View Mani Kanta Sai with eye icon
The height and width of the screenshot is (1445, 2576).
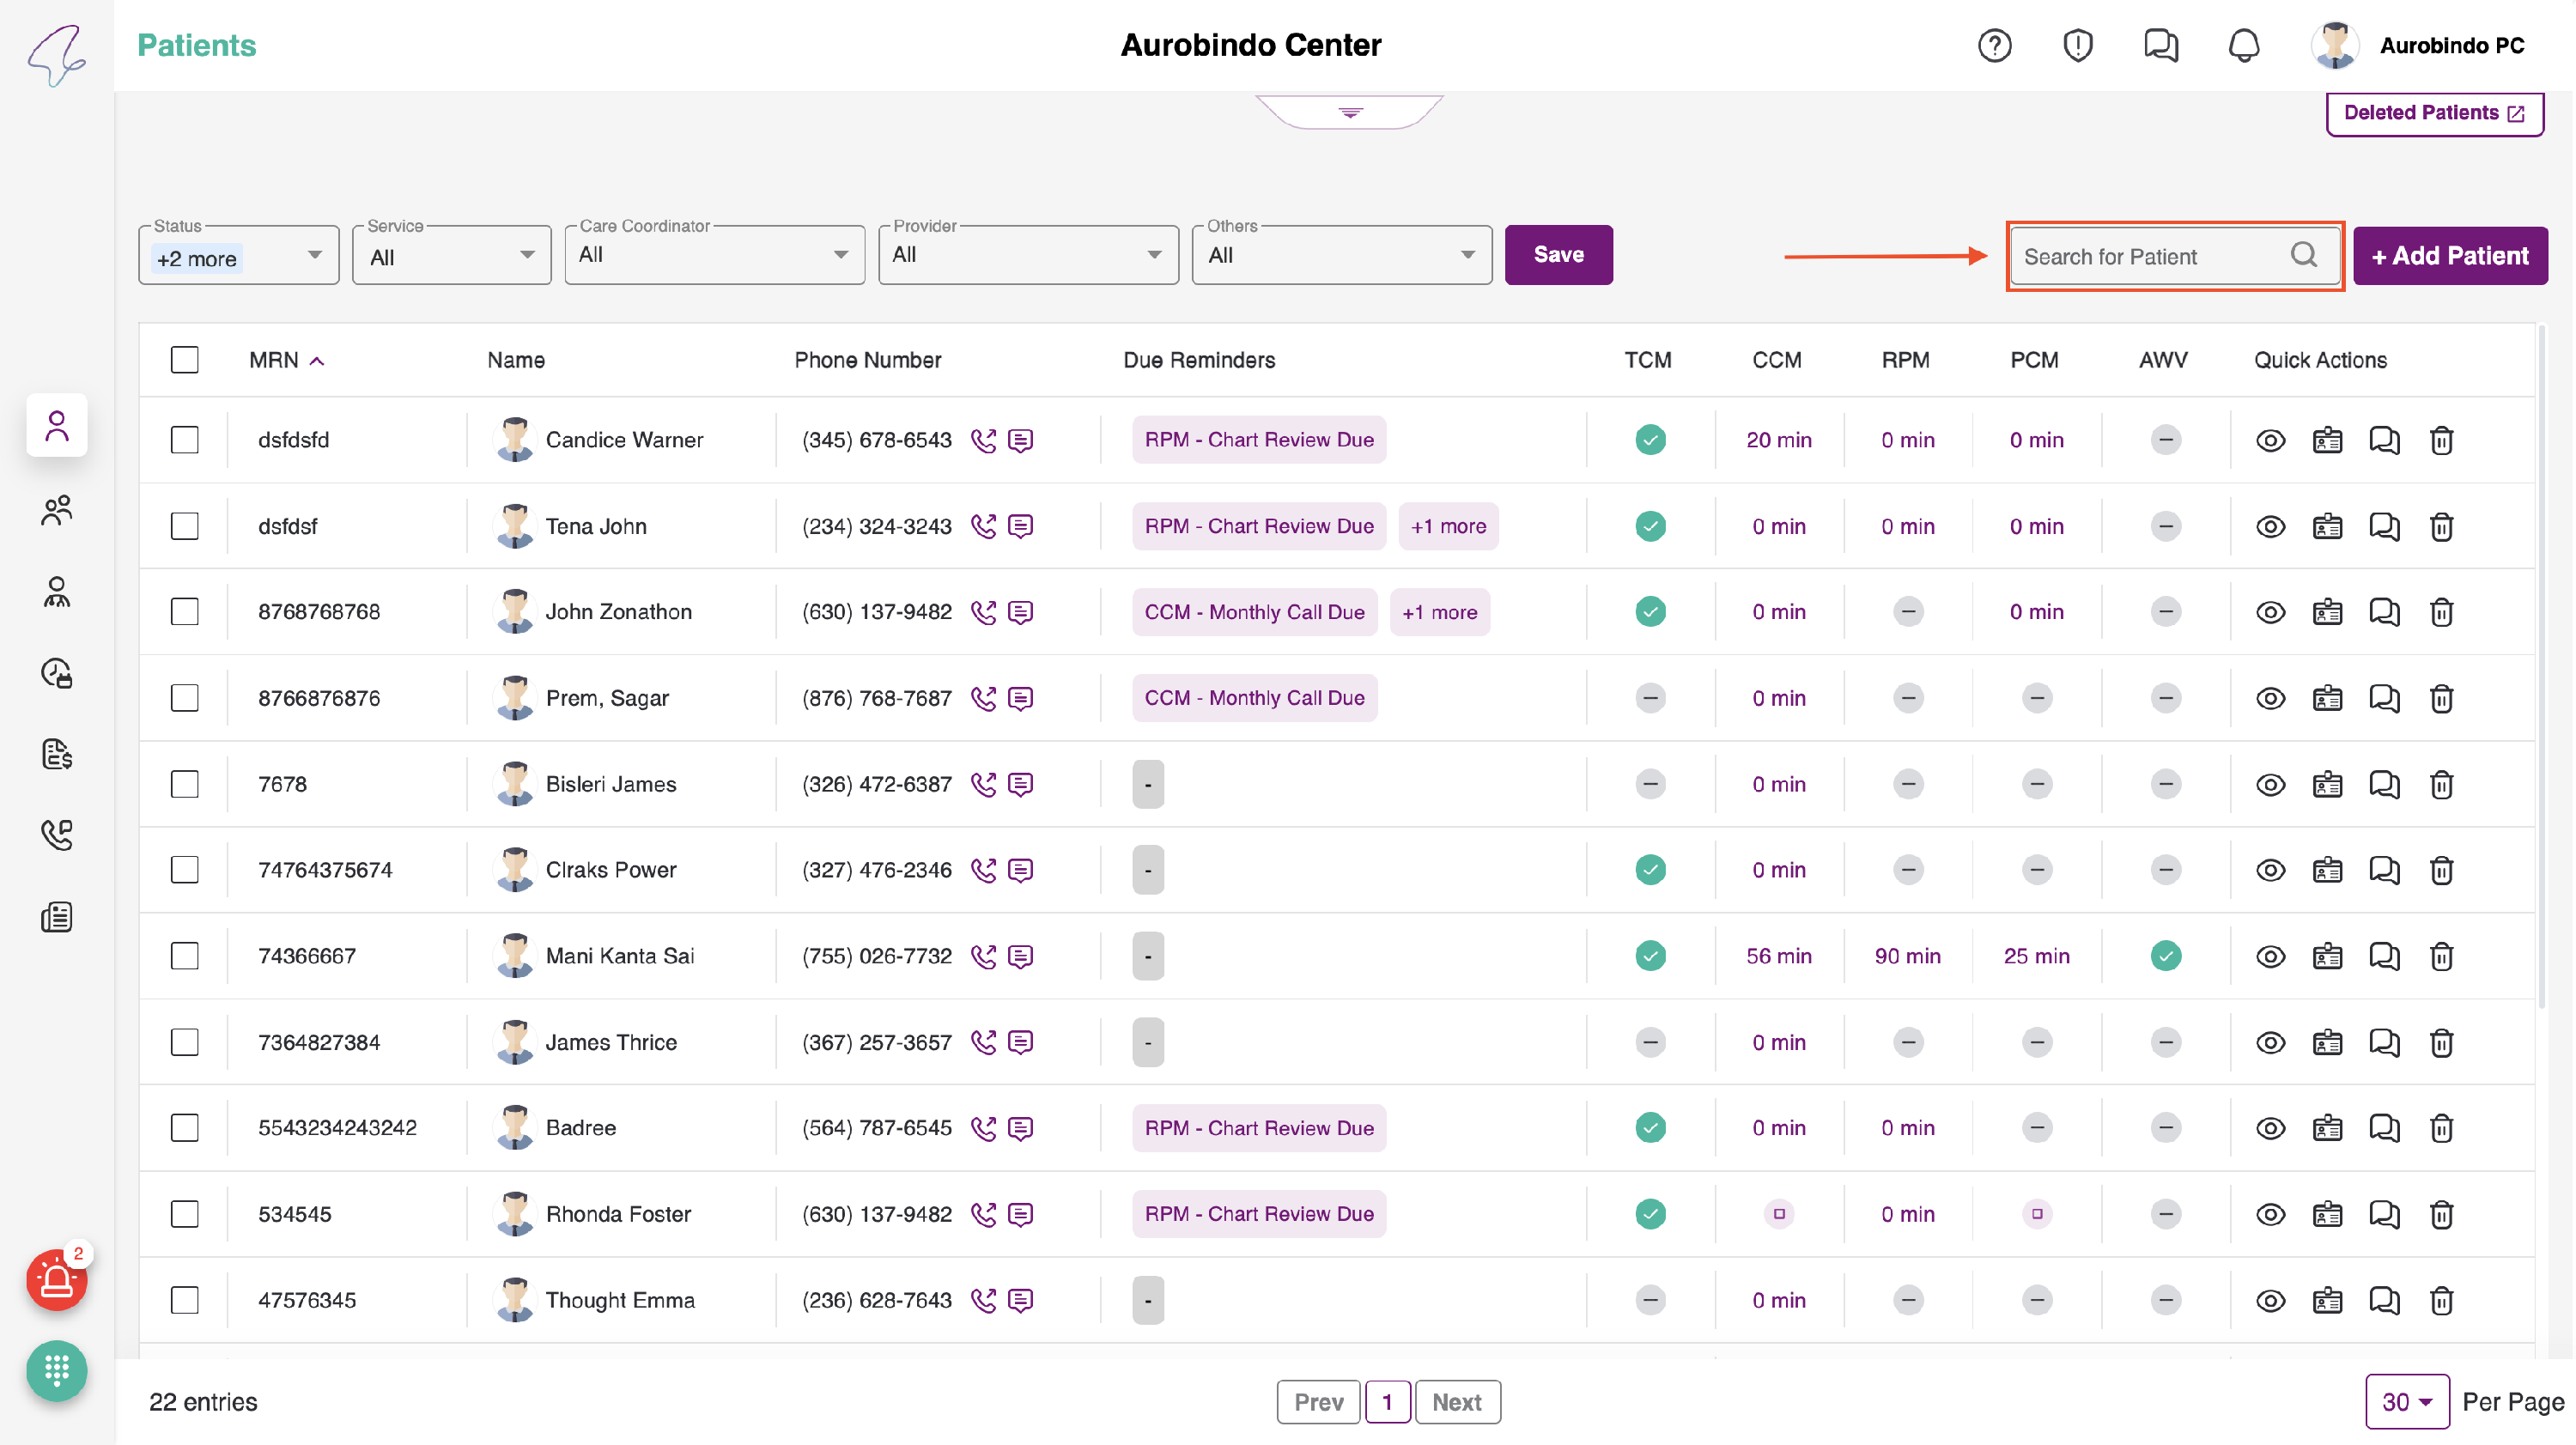tap(2270, 956)
